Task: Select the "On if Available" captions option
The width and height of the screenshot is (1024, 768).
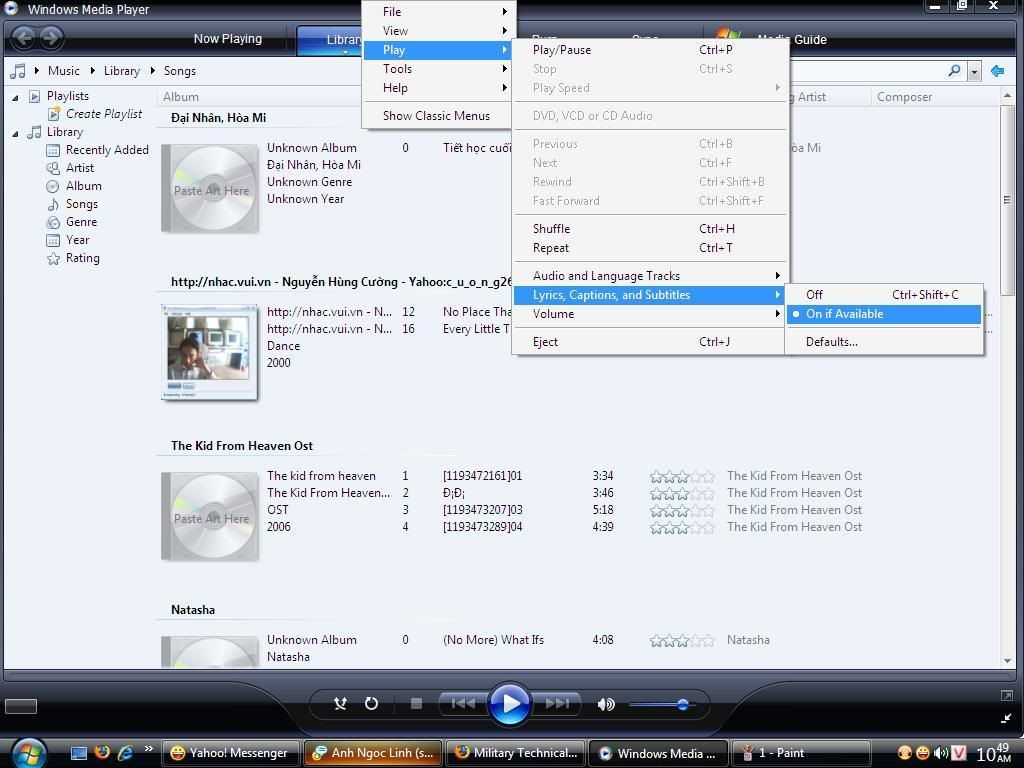Action: (x=844, y=314)
